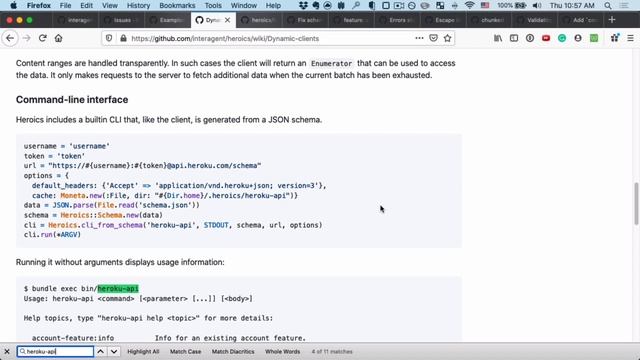Click the 'cli.run(*ARGV)' code line

click(x=52, y=235)
